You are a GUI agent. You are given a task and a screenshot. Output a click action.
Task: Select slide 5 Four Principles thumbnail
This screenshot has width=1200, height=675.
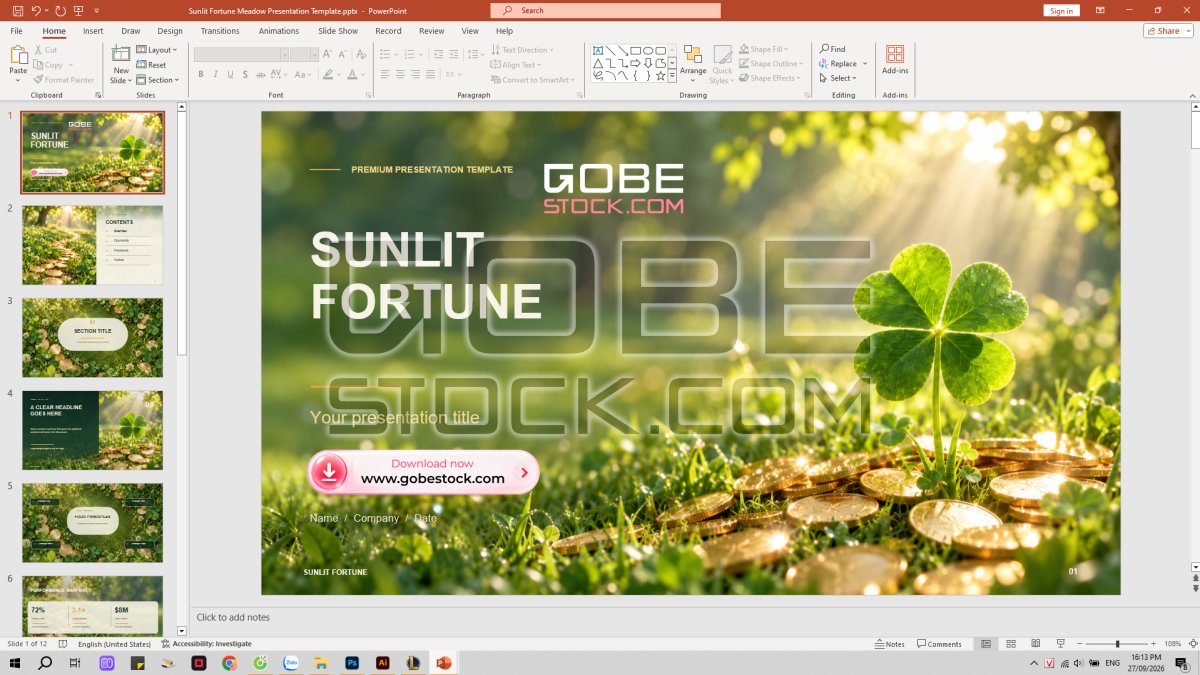(x=92, y=523)
